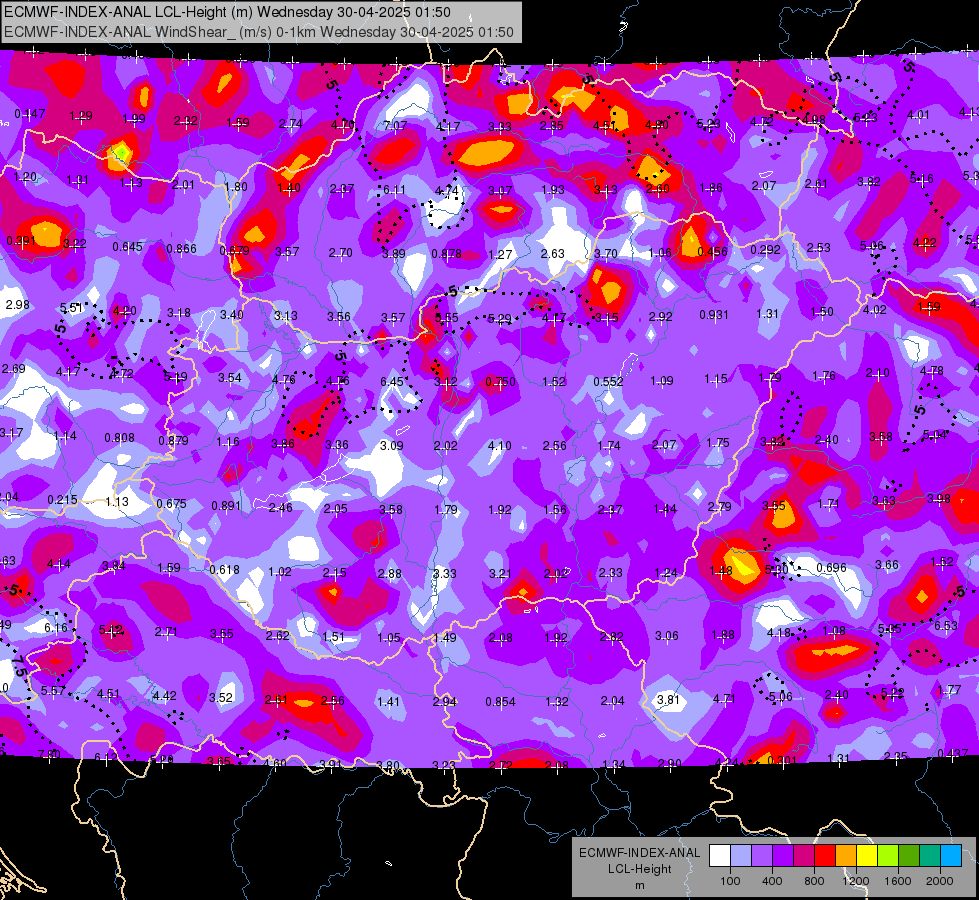The width and height of the screenshot is (979, 900).
Task: Click the wind shear value 0.437
Action: pos(953,754)
